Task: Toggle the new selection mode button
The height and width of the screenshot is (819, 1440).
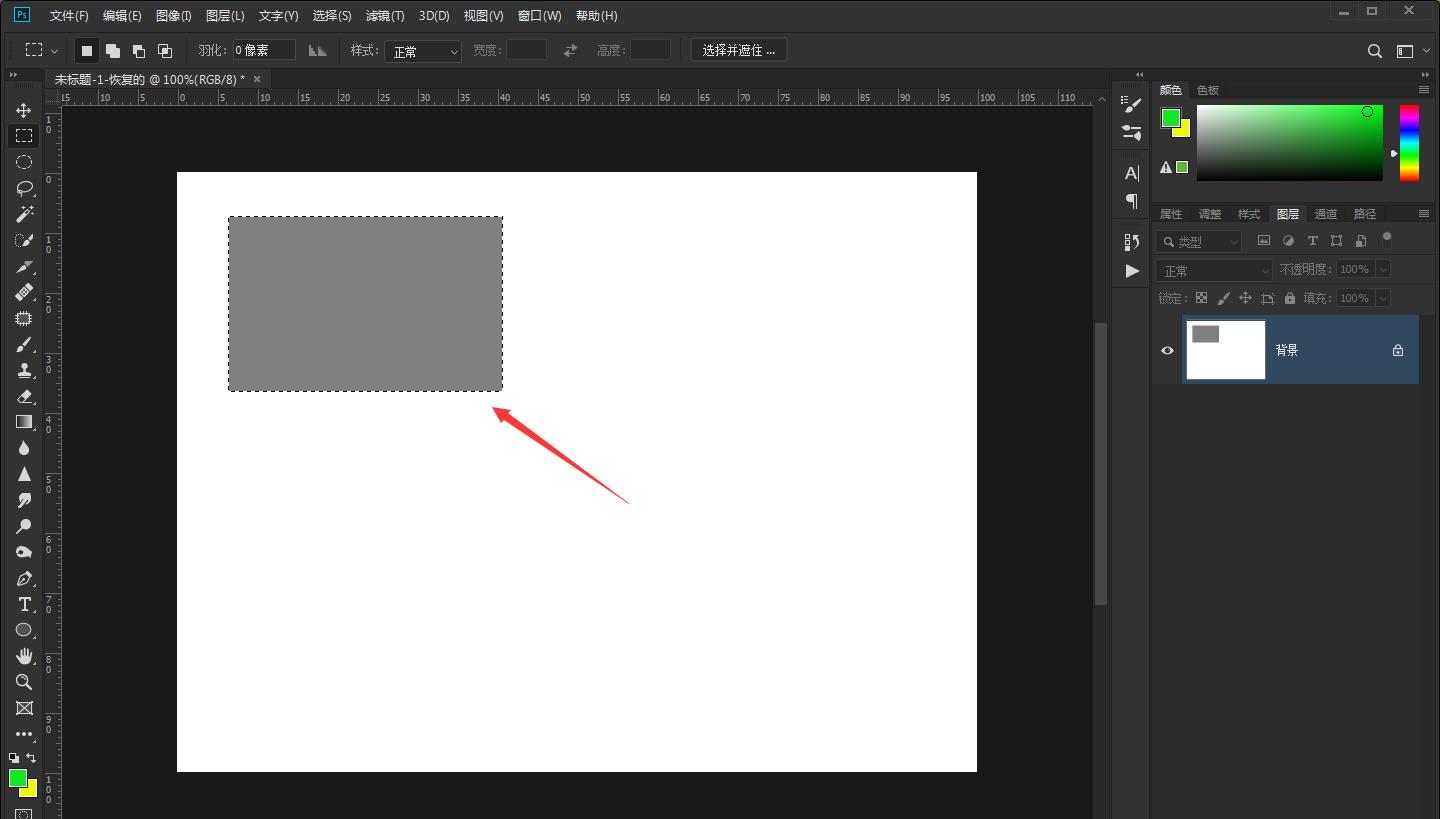Action: click(x=87, y=50)
